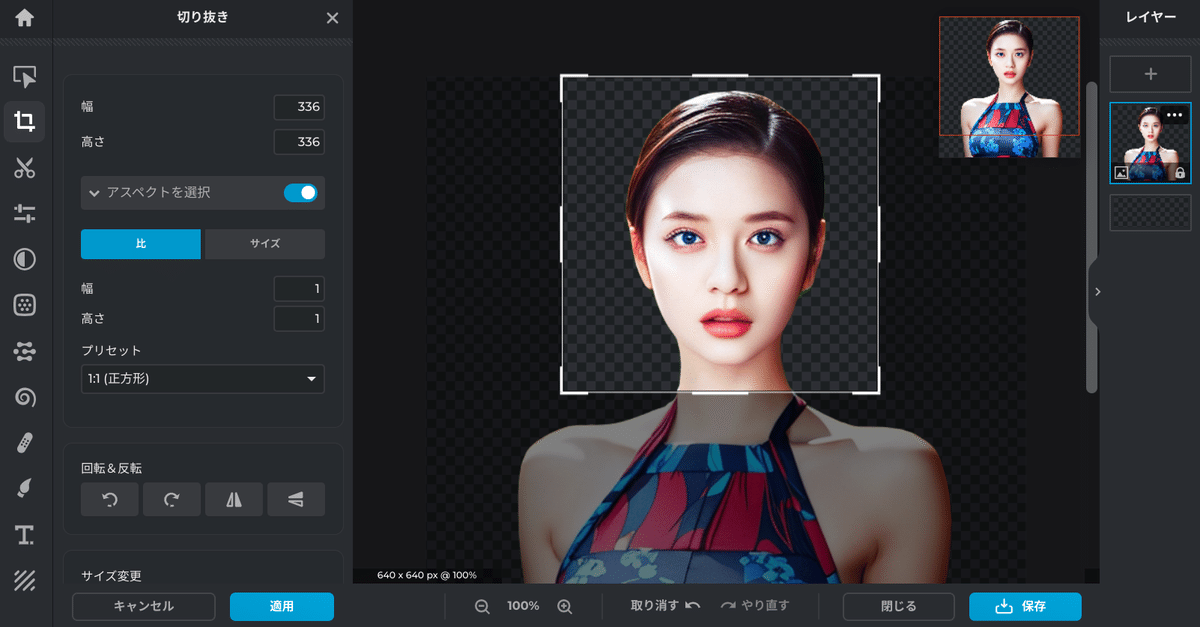Open the half-circle Filter tool
This screenshot has width=1200, height=627.
tap(24, 260)
